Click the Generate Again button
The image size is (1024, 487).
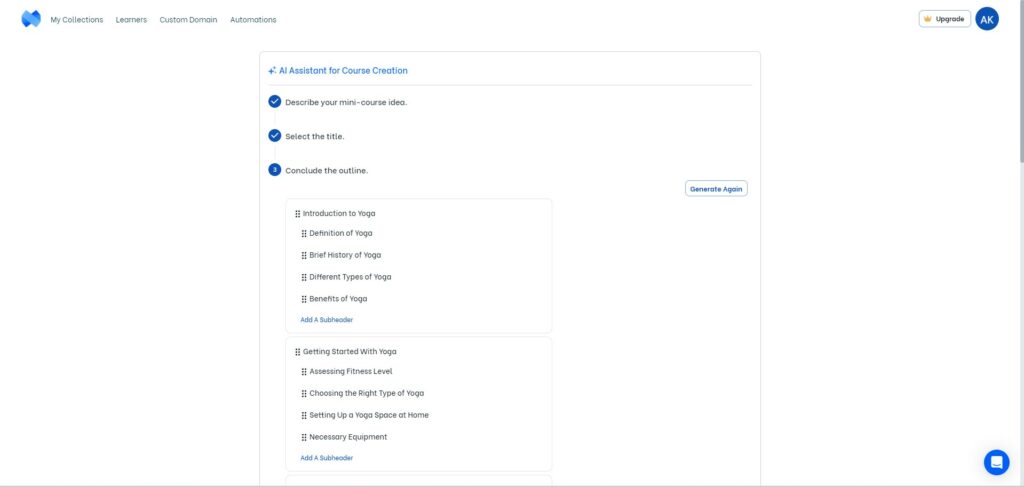pyautogui.click(x=716, y=189)
